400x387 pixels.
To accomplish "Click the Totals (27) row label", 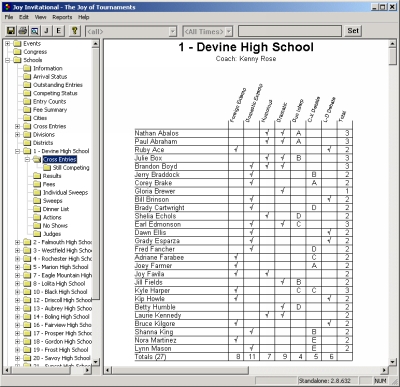I will click(x=150, y=357).
